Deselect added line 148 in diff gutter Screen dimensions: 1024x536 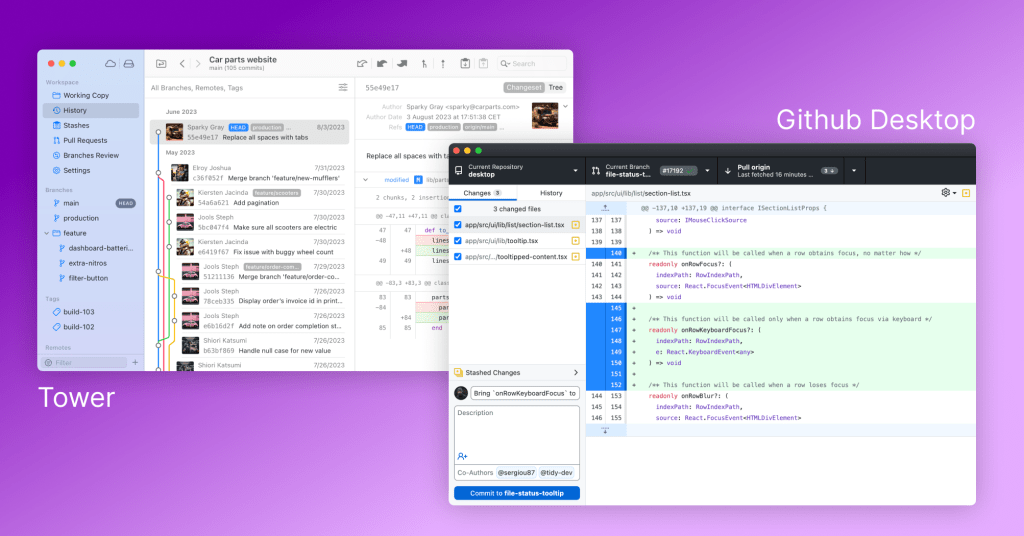tap(606, 341)
